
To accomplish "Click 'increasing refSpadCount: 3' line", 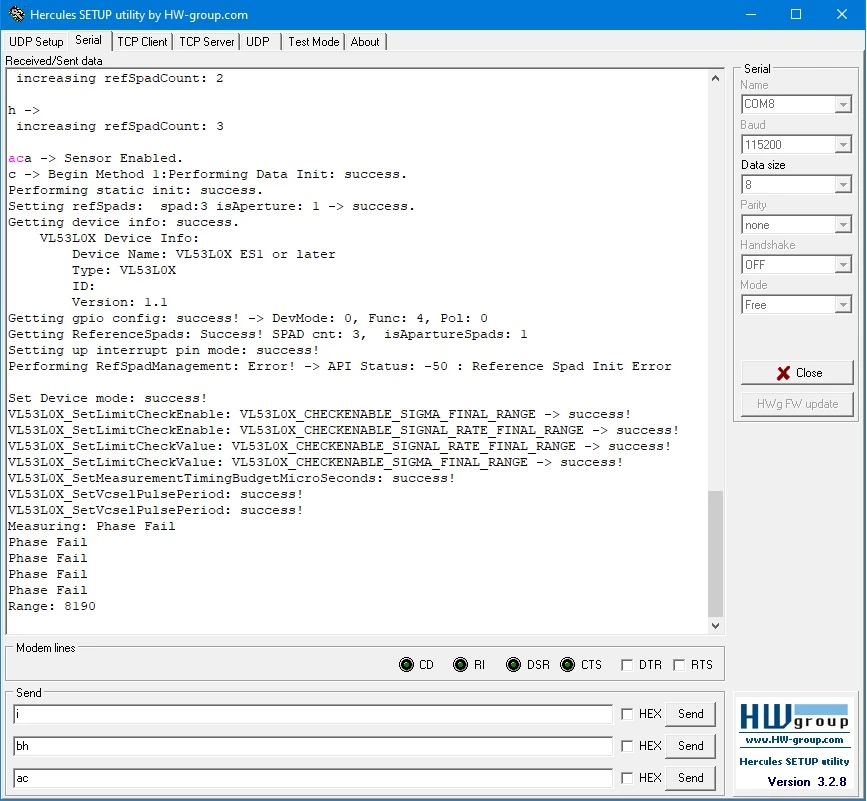I will [x=119, y=127].
